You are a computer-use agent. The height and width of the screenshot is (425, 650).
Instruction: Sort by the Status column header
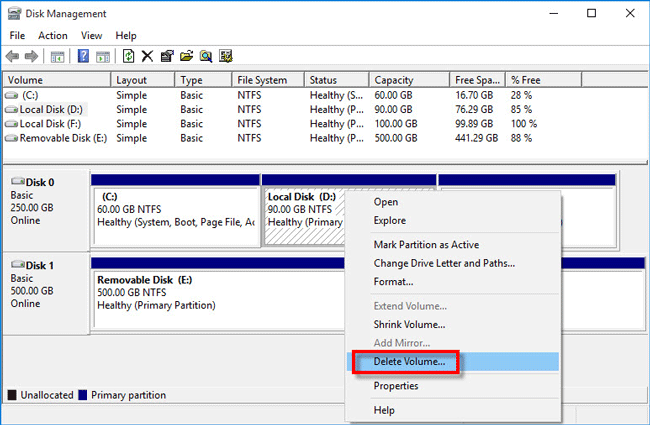click(x=337, y=80)
